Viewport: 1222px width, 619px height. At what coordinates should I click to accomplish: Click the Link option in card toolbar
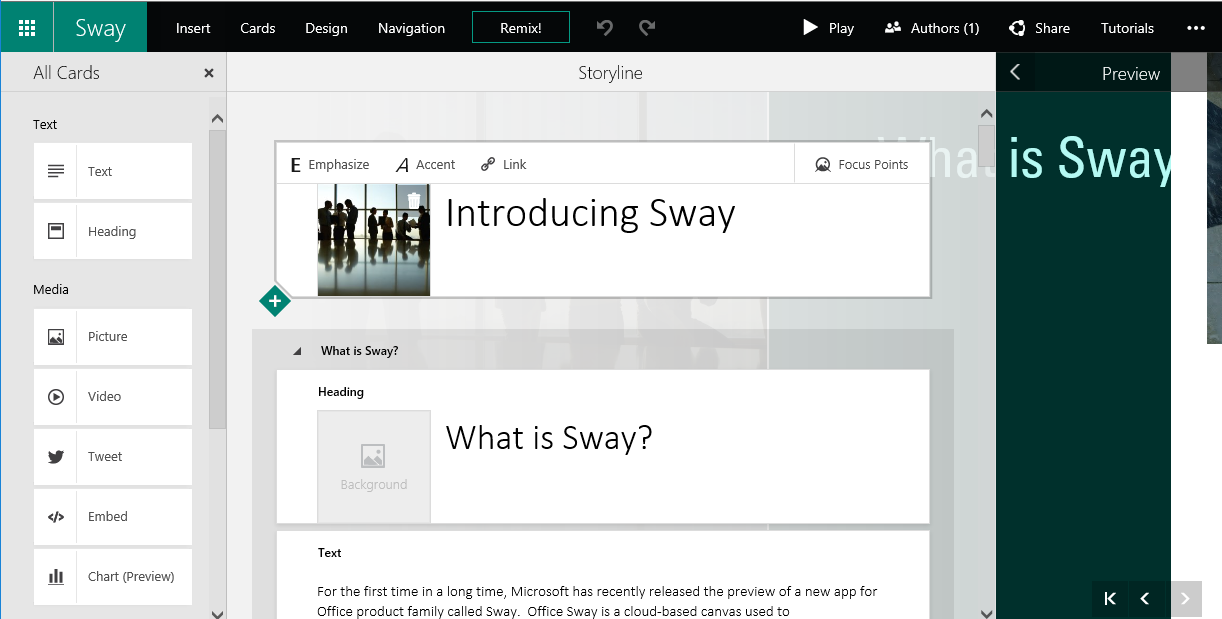[x=503, y=164]
